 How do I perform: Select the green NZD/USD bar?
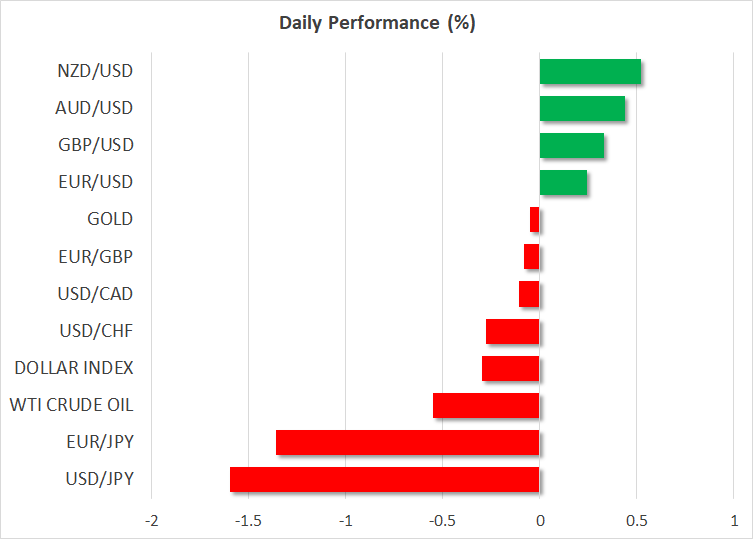tap(590, 71)
